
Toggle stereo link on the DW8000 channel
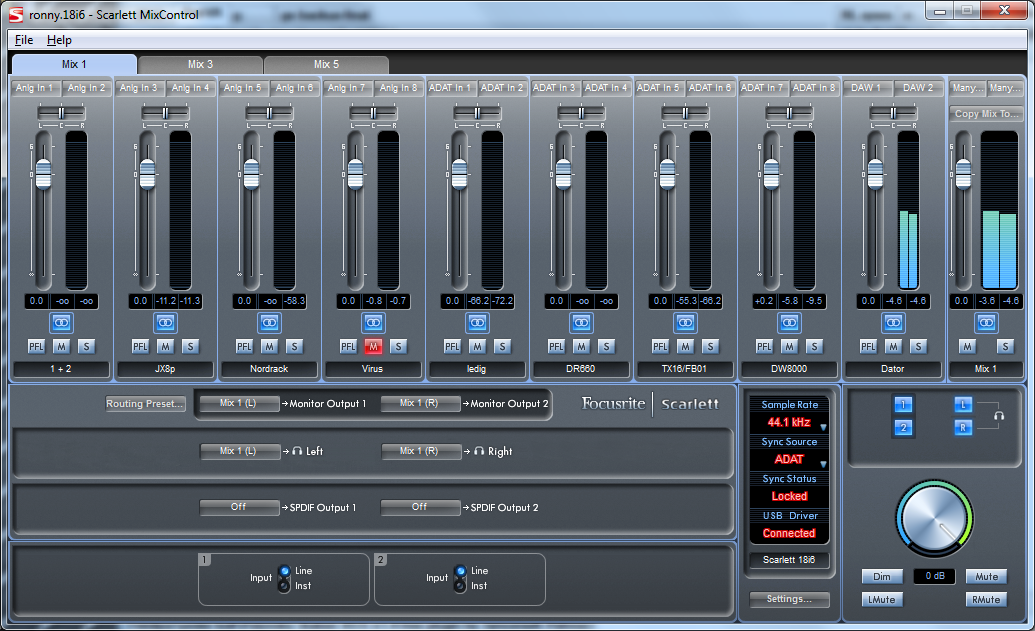pos(789,323)
